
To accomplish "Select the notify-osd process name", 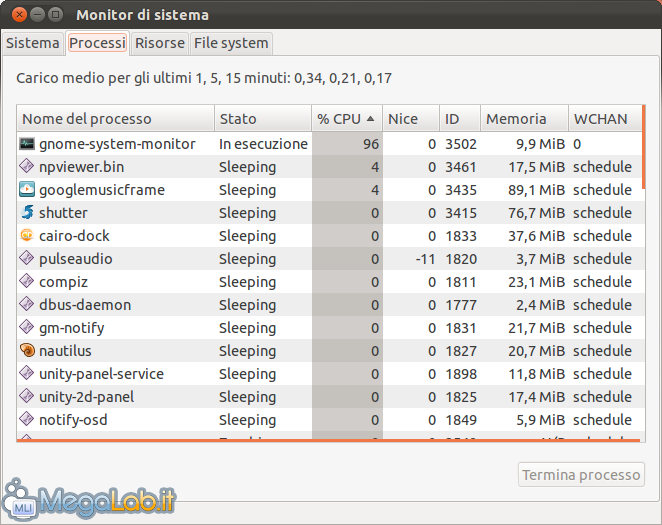I will [x=73, y=420].
